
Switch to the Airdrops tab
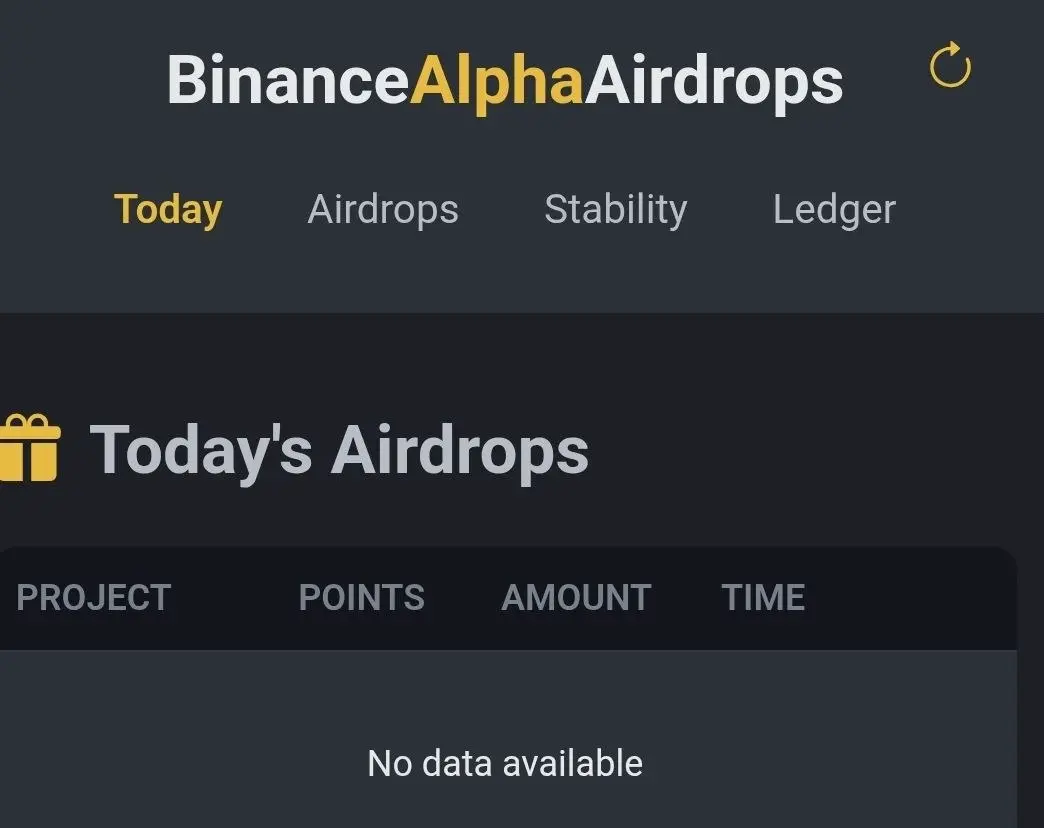[383, 210]
